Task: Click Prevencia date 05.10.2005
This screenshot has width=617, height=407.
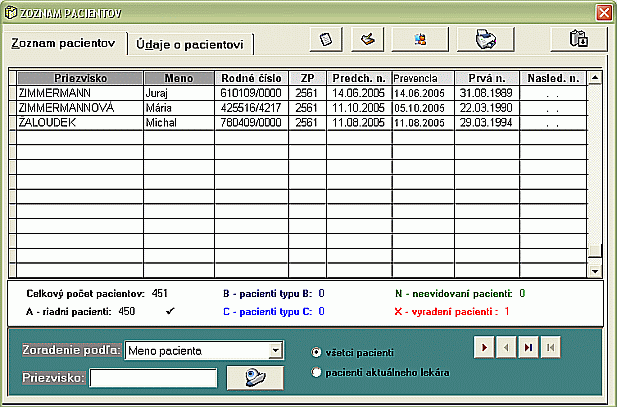Action: [419, 108]
